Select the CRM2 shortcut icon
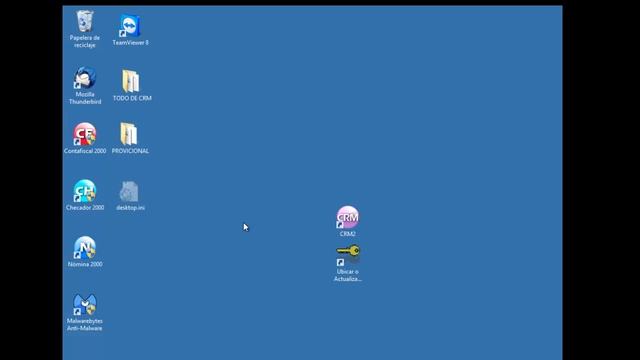The height and width of the screenshot is (360, 640). point(347,217)
